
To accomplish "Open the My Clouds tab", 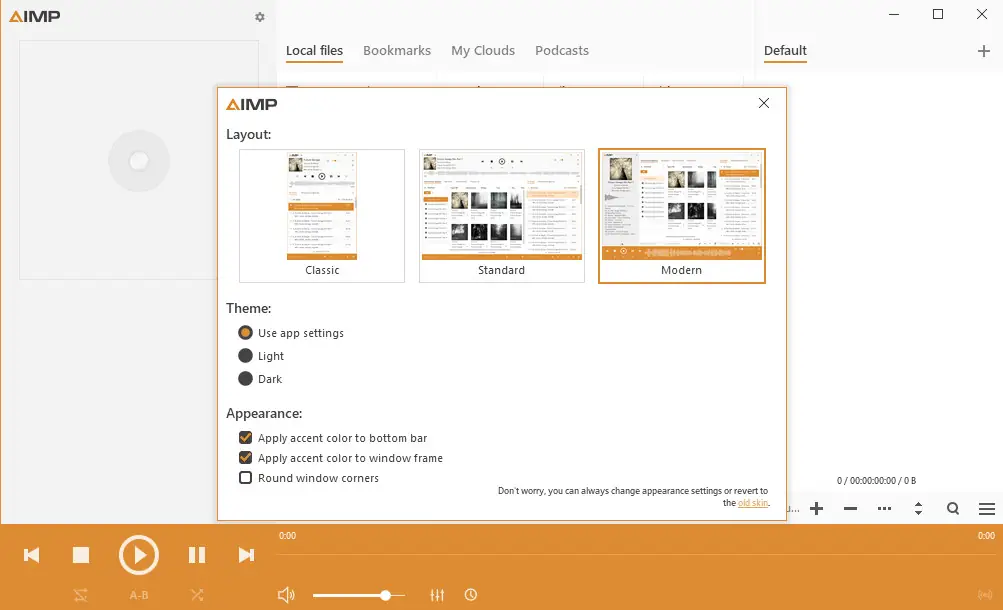I will 483,51.
